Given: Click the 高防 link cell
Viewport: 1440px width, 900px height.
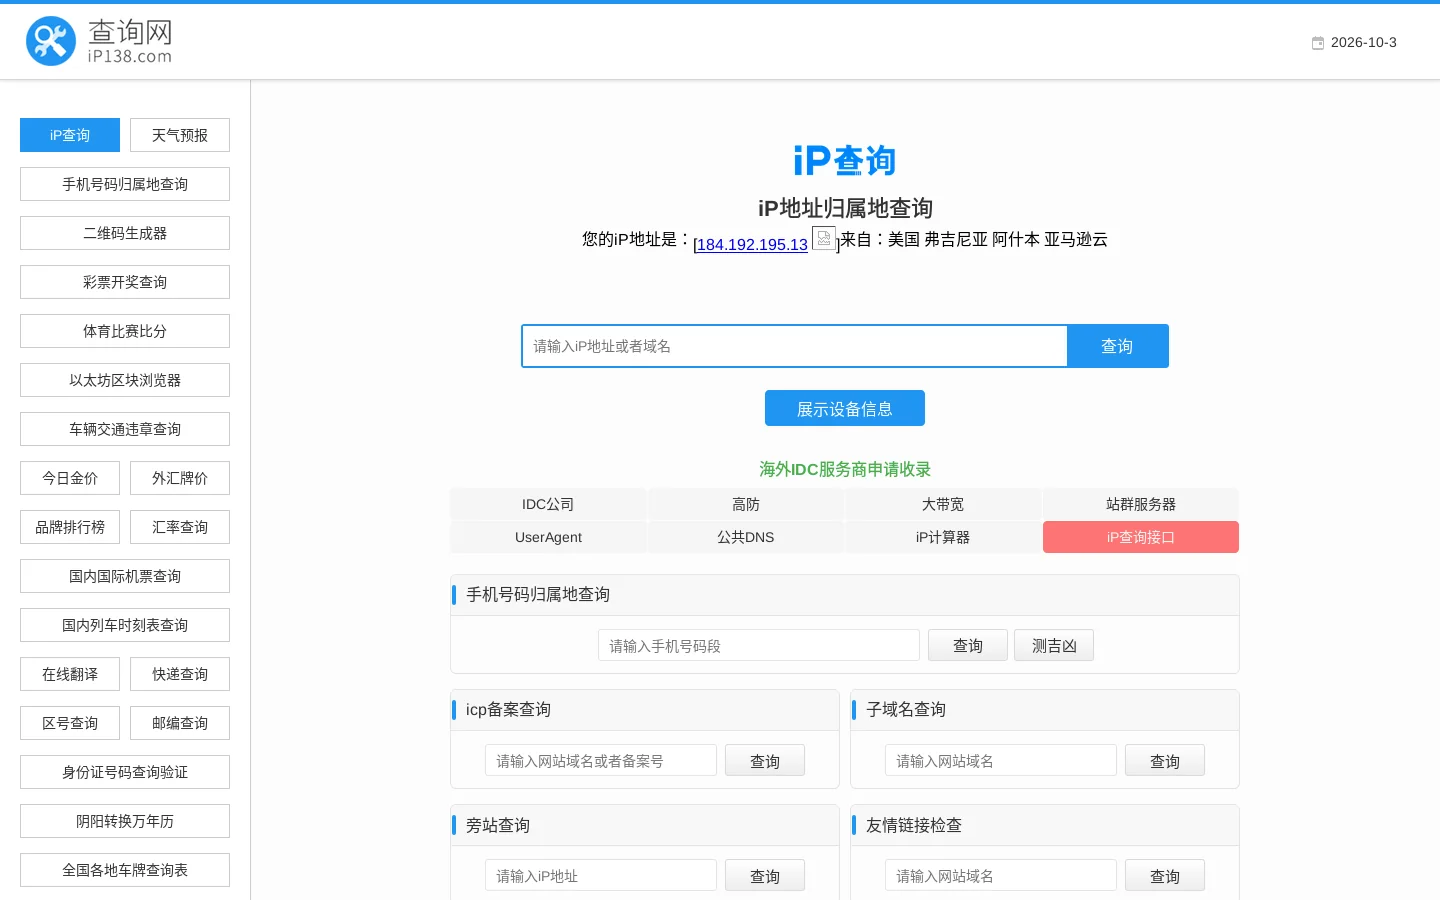Looking at the screenshot, I should (745, 504).
